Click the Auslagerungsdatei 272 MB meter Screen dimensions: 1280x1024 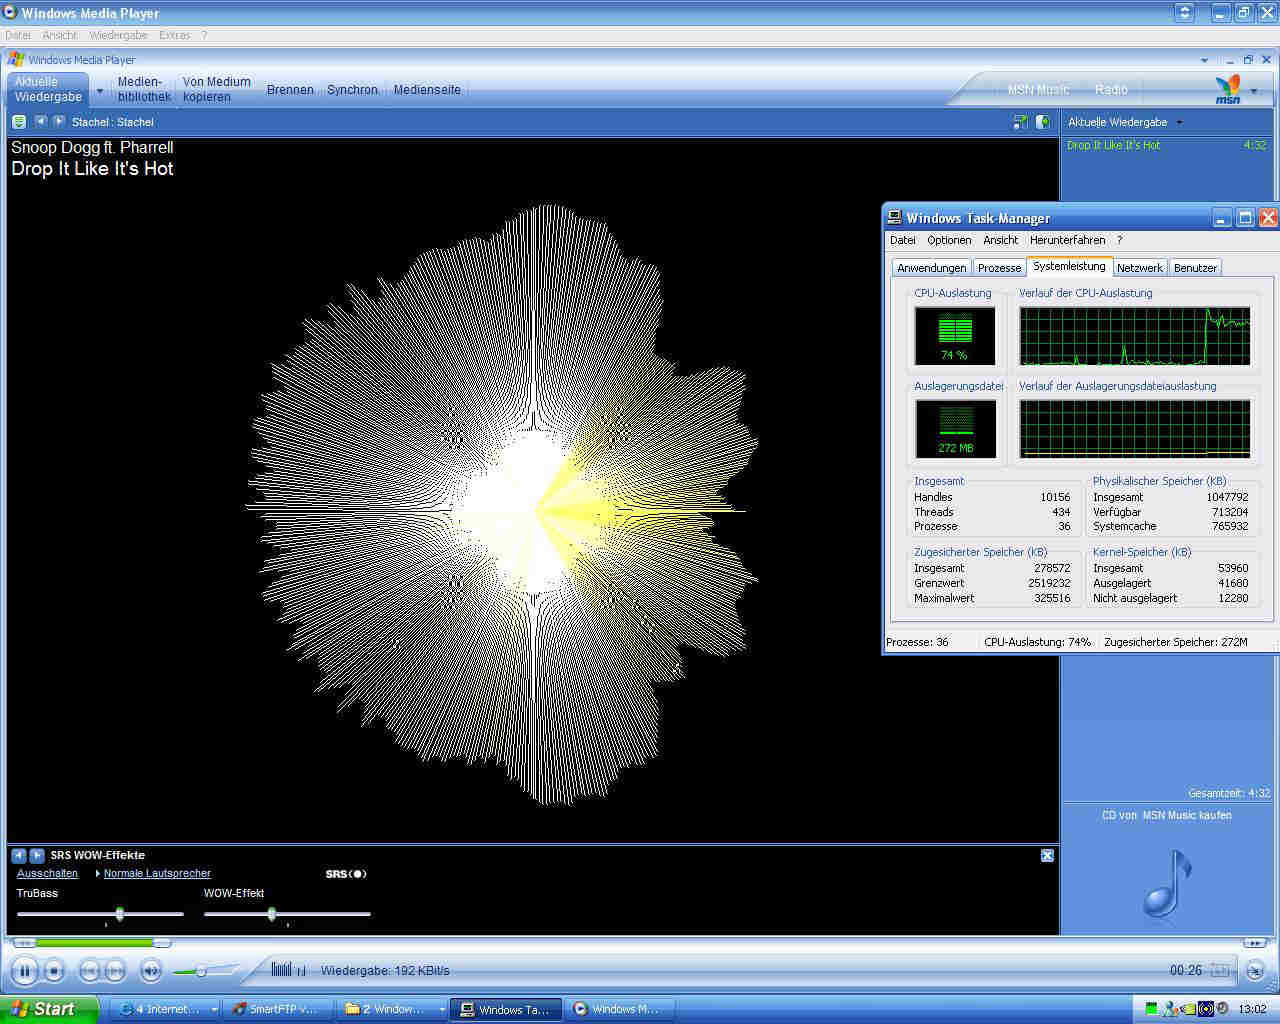click(x=954, y=428)
